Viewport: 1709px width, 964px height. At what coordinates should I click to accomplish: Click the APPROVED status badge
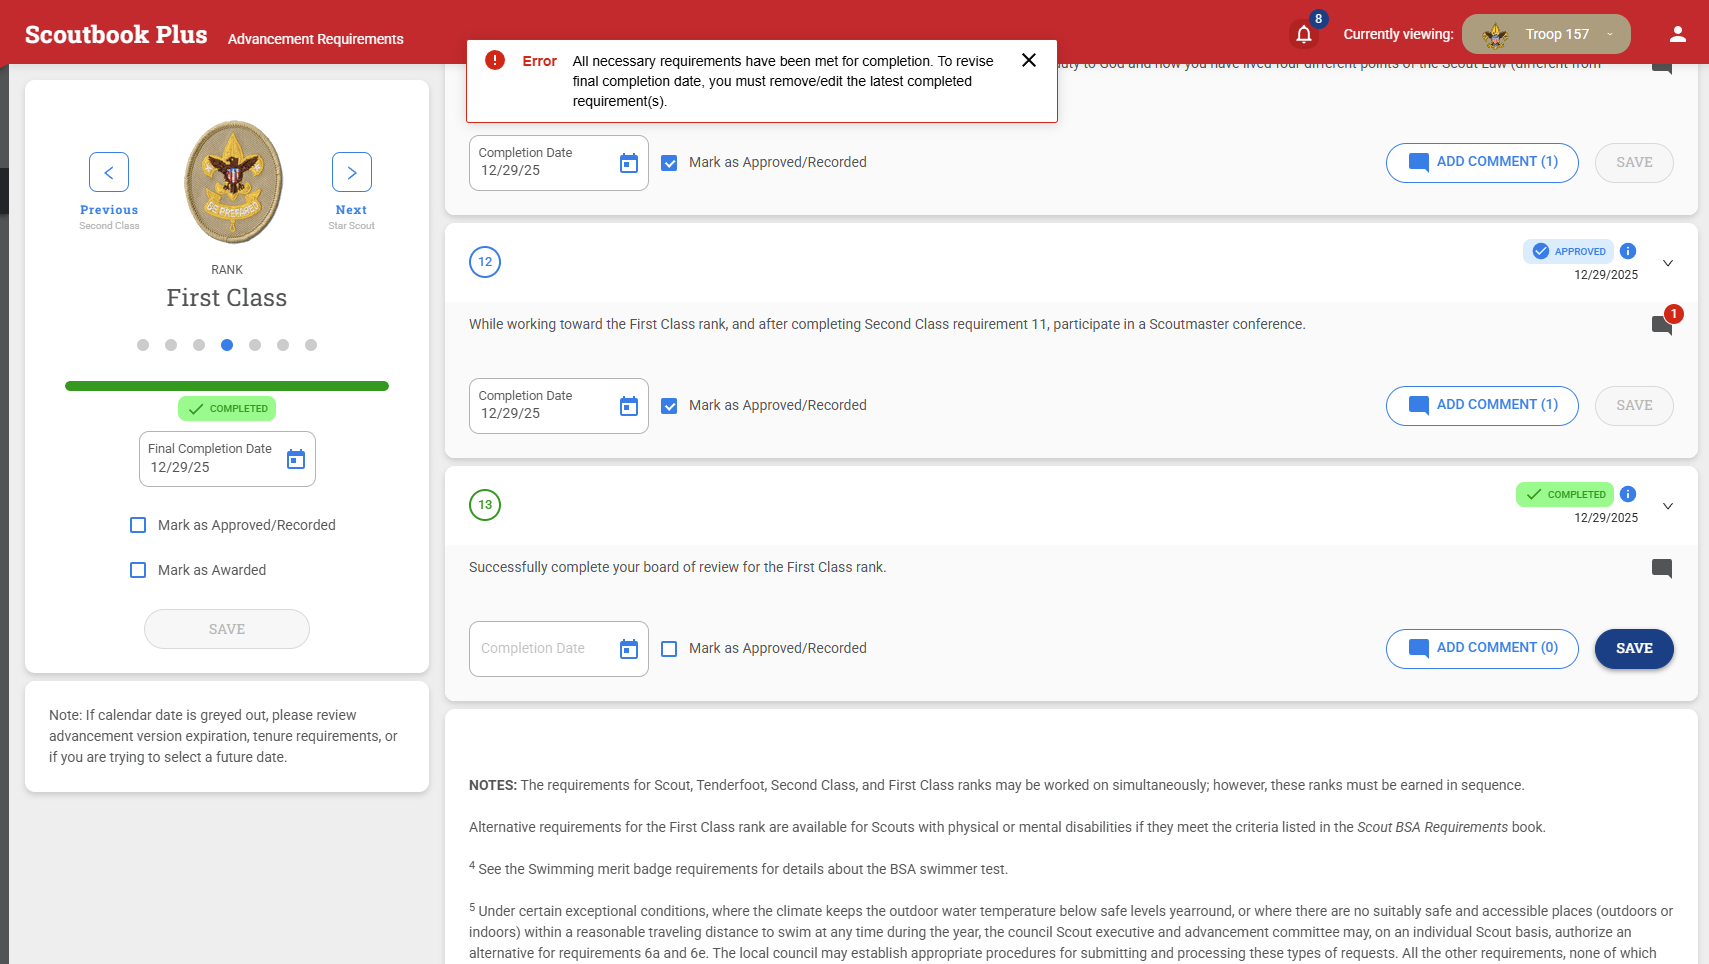pyautogui.click(x=1568, y=251)
